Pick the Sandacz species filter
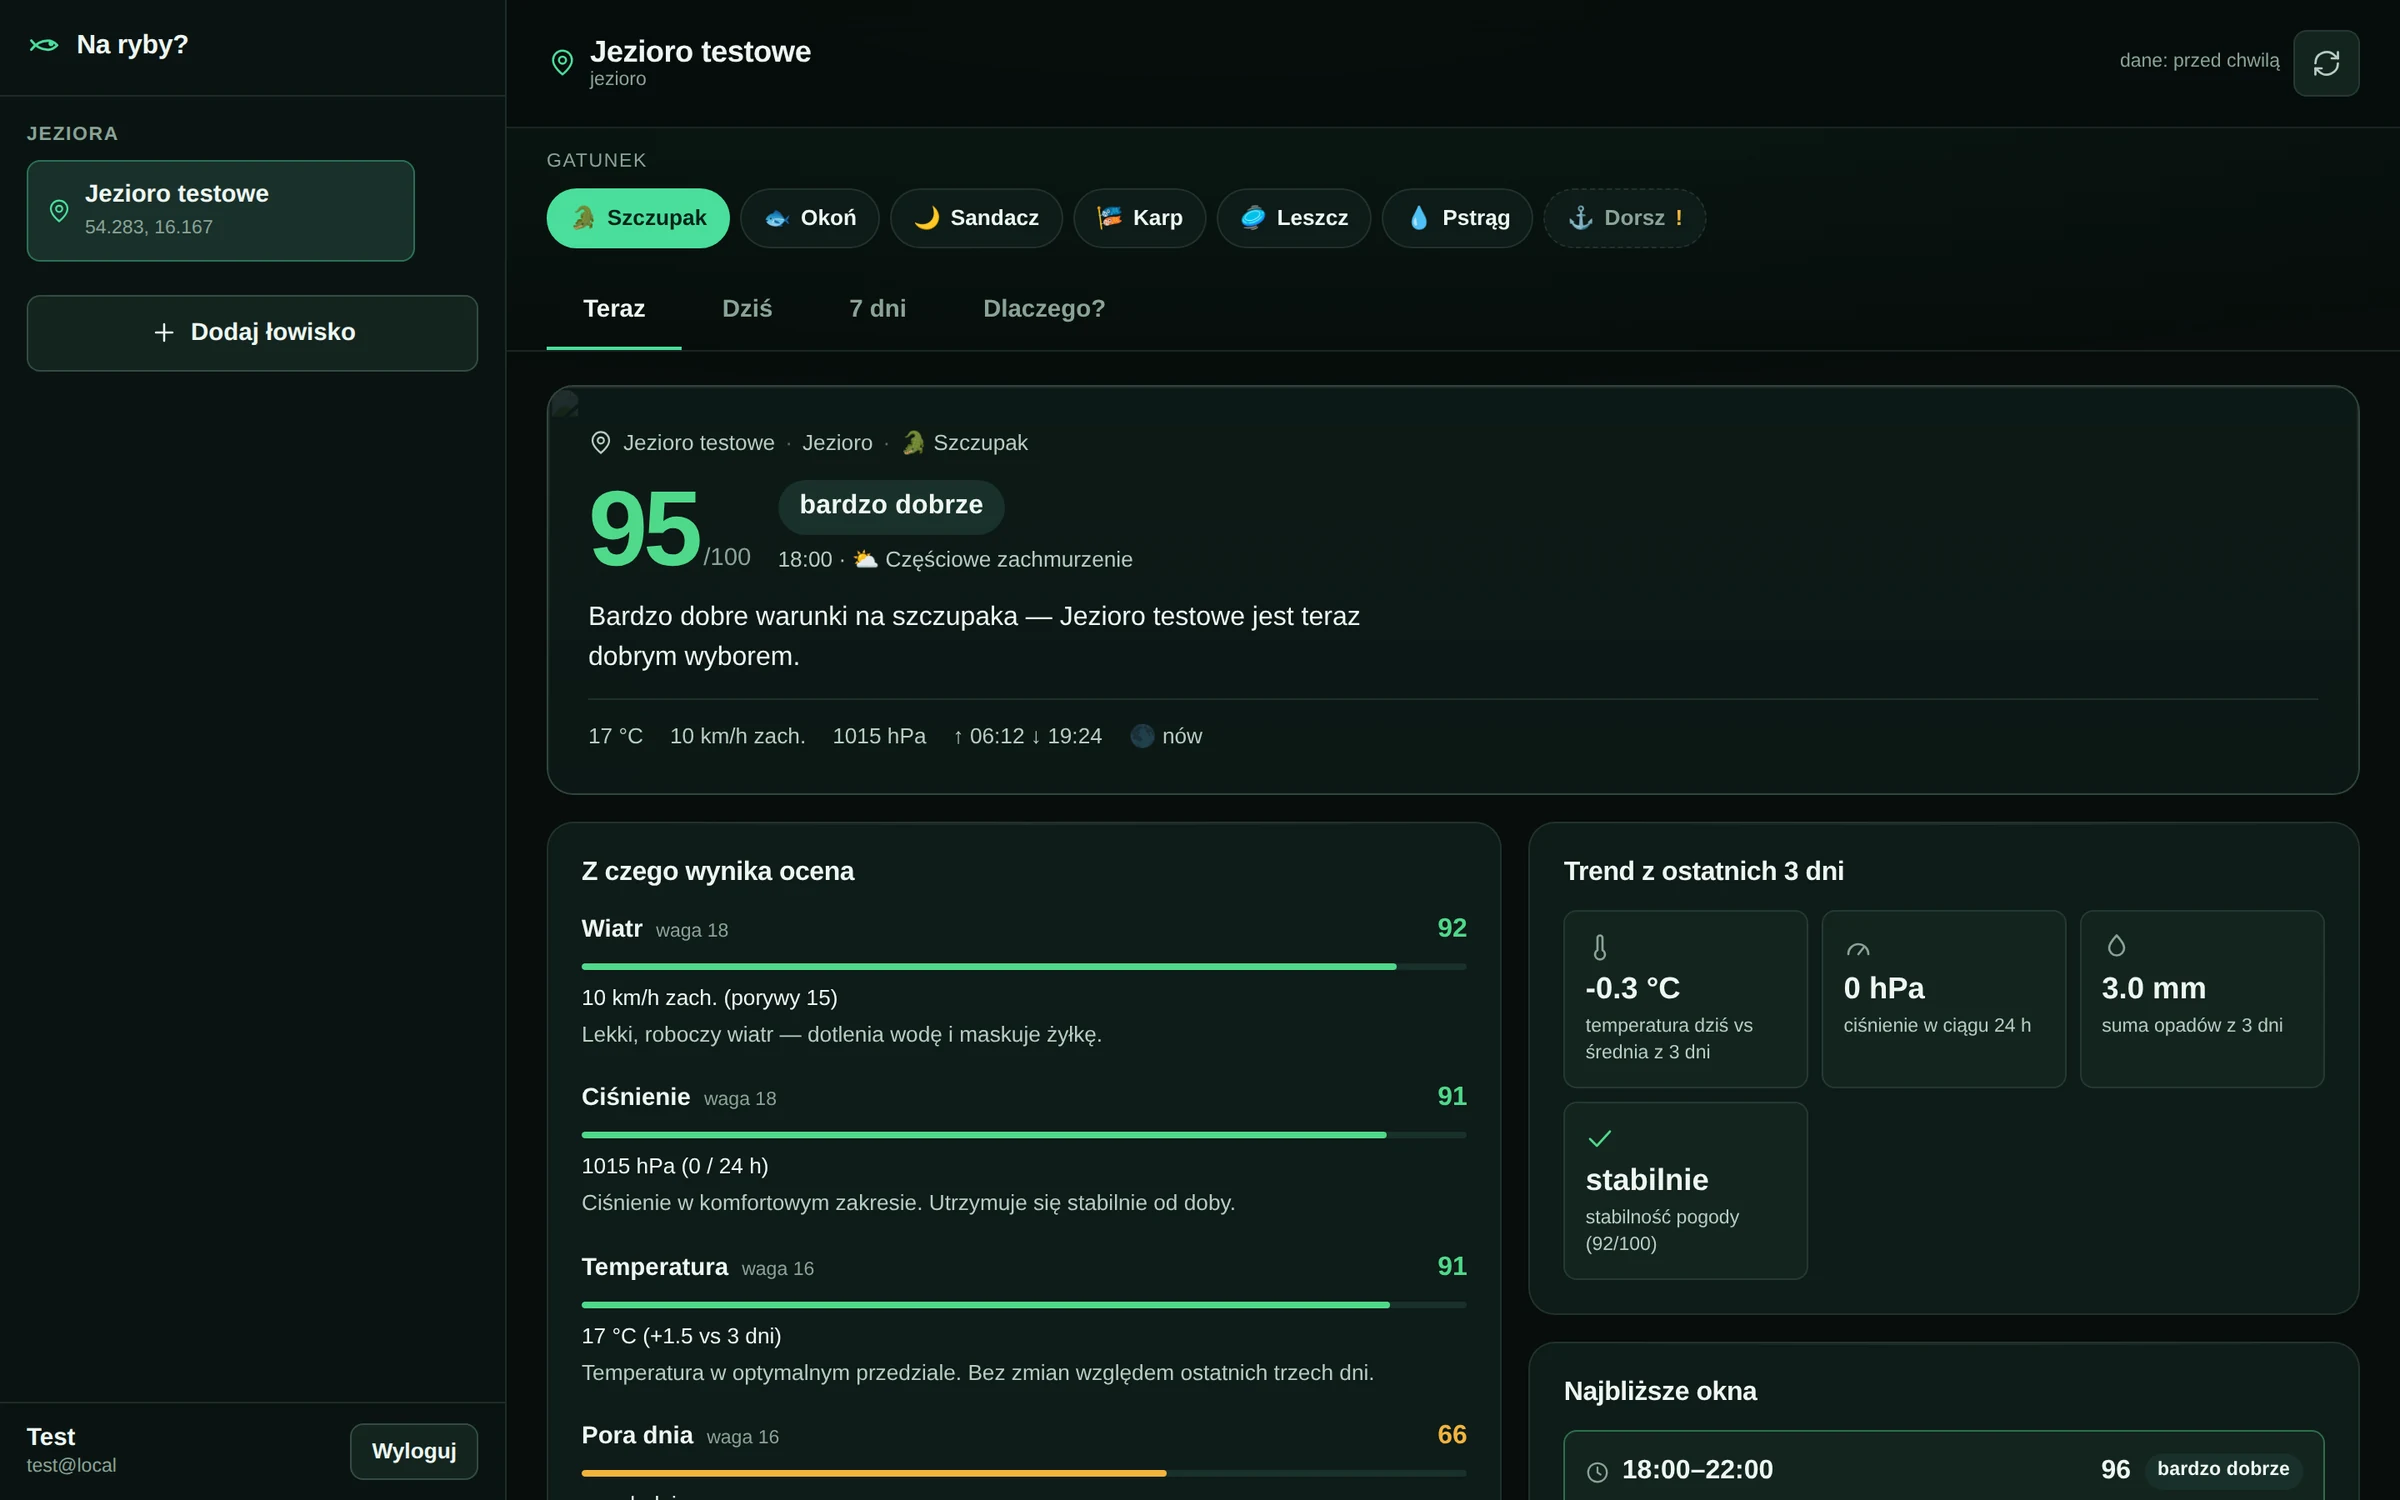 (x=976, y=218)
